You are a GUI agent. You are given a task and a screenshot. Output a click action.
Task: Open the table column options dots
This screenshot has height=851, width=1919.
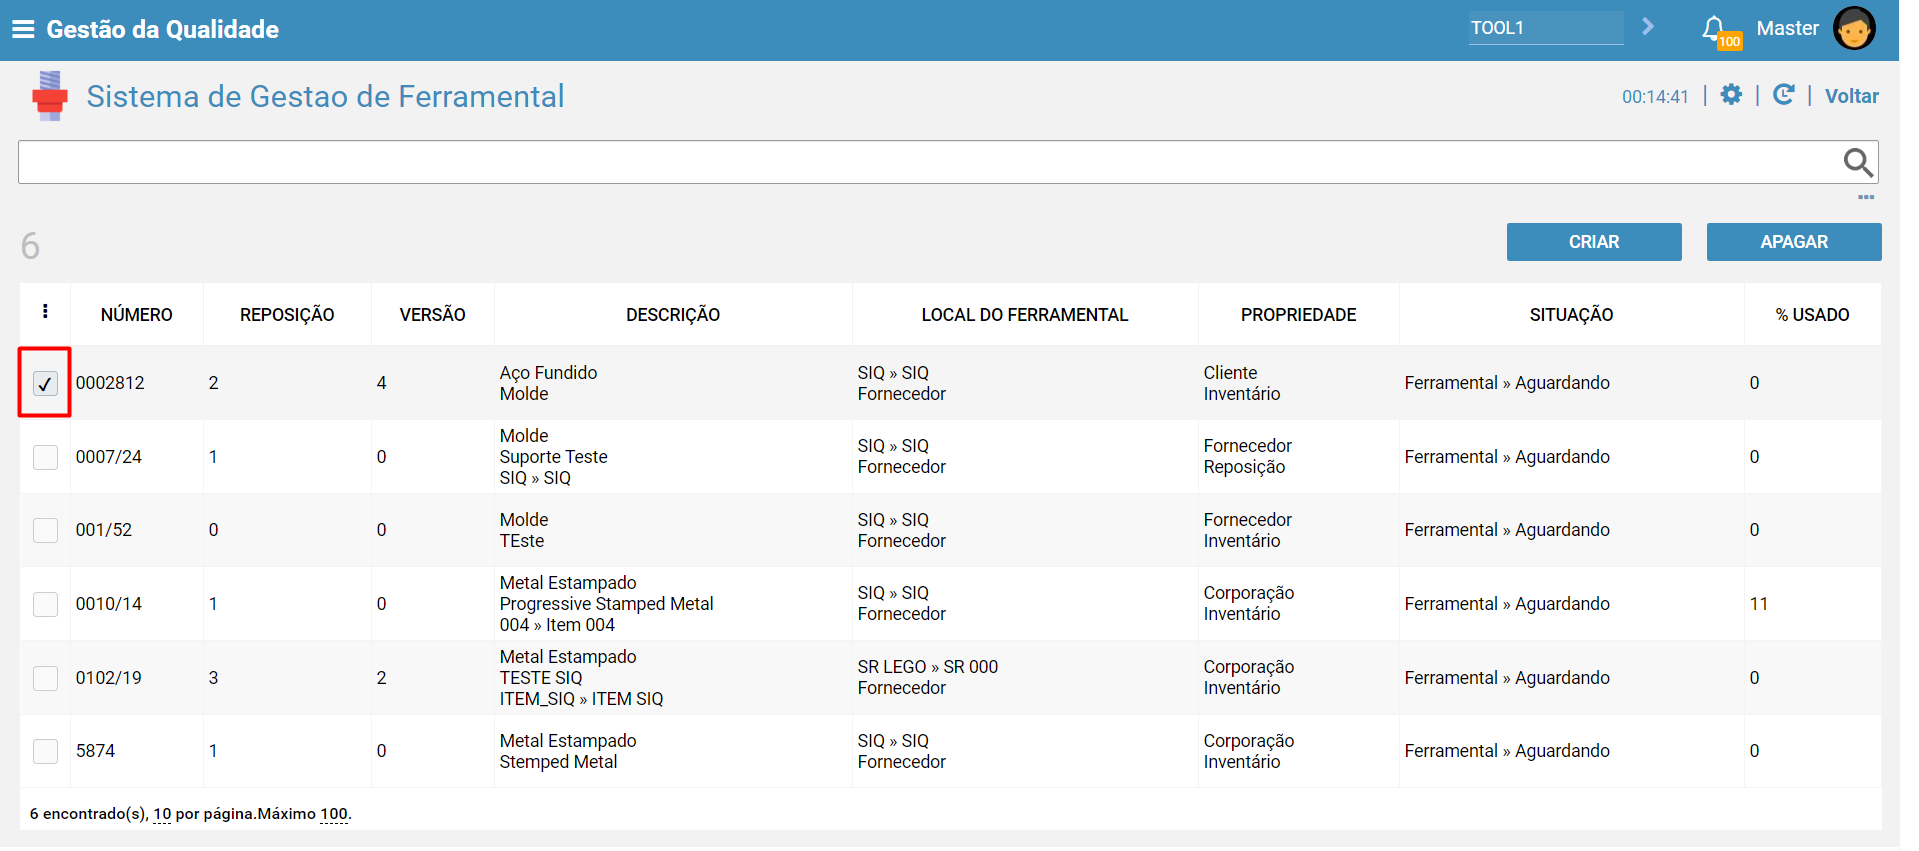tap(45, 312)
